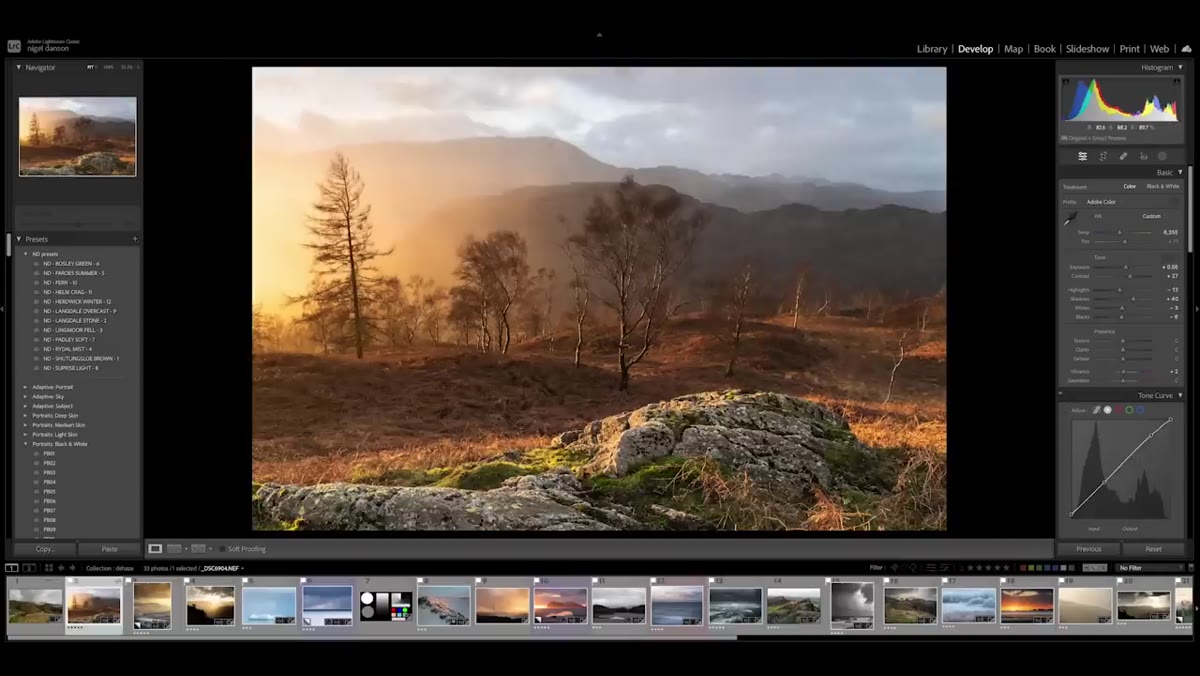This screenshot has width=1200, height=676.
Task: Collapse the Navigator panel
Action: coord(18,67)
